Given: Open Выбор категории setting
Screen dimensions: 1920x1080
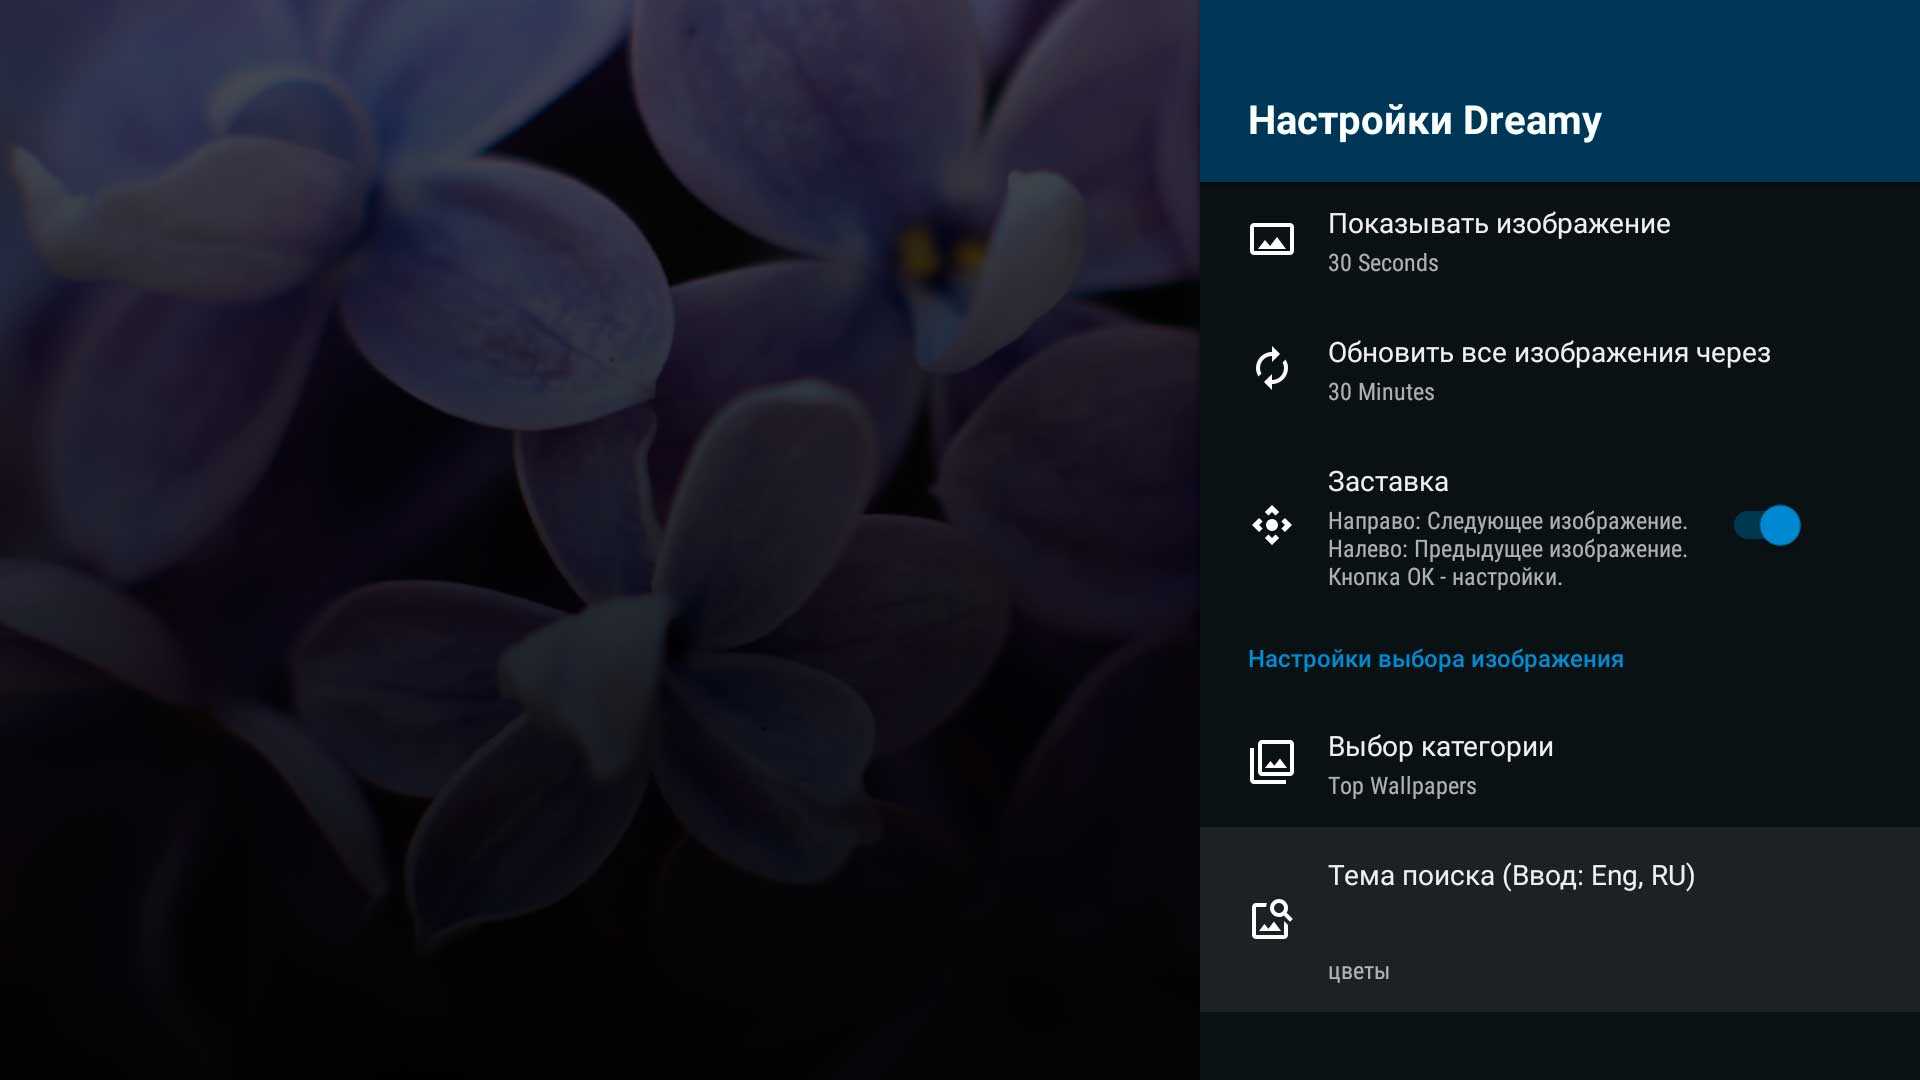Looking at the screenshot, I should (1560, 764).
